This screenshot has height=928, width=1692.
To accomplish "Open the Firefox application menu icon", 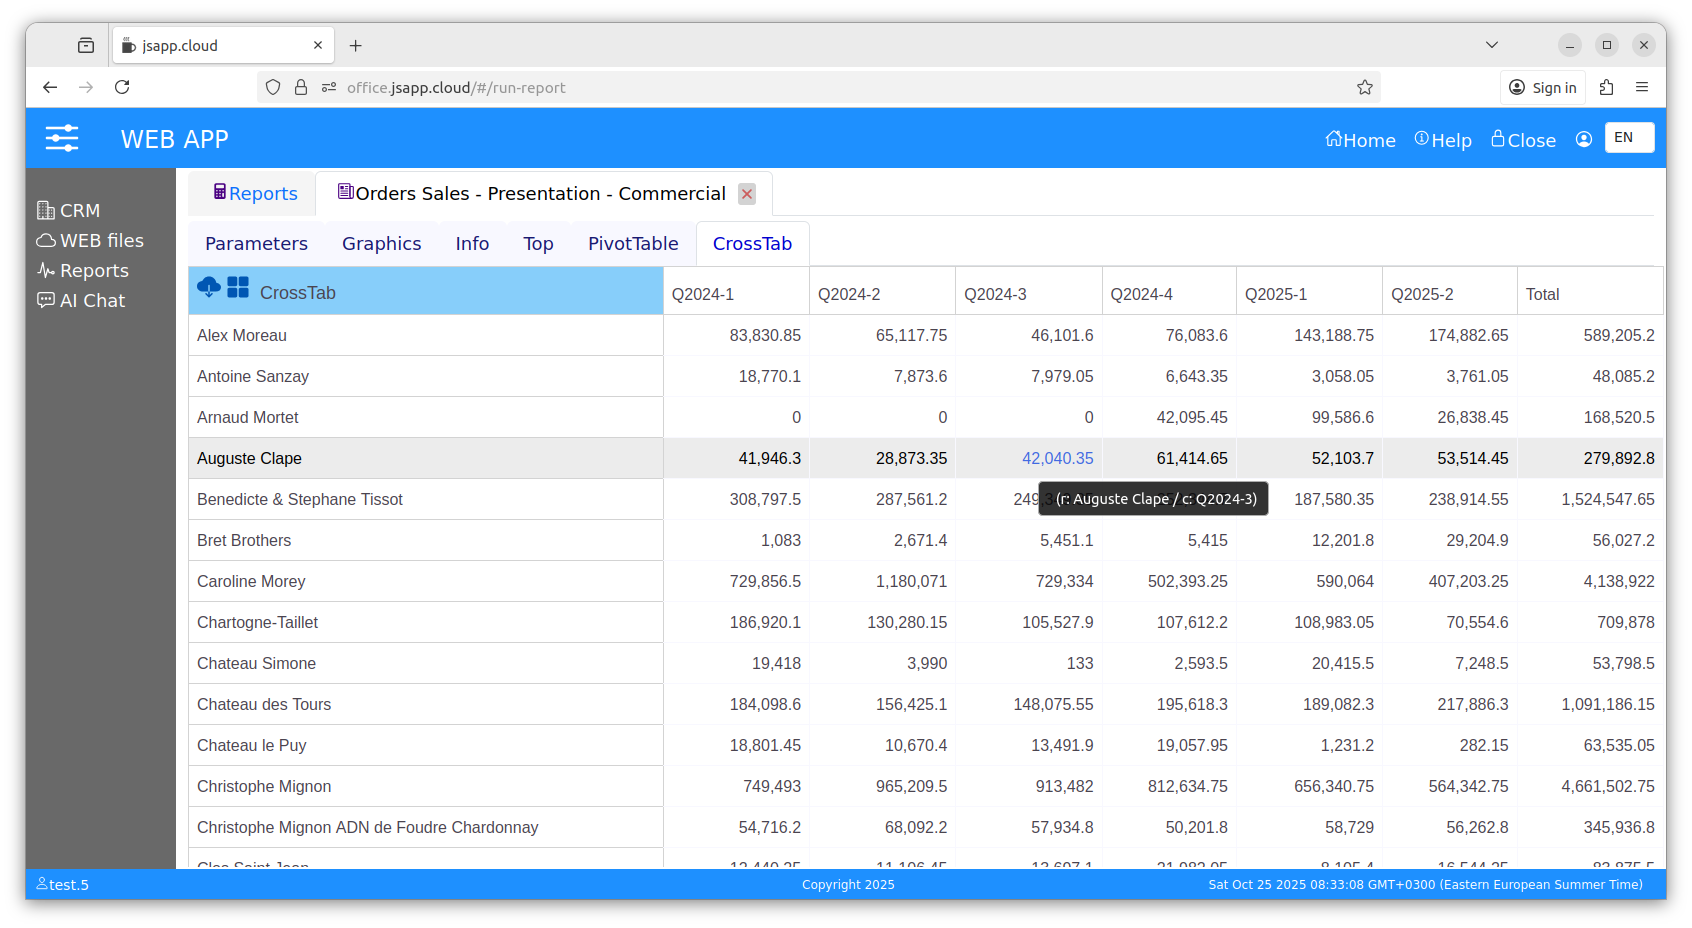I will (1642, 88).
